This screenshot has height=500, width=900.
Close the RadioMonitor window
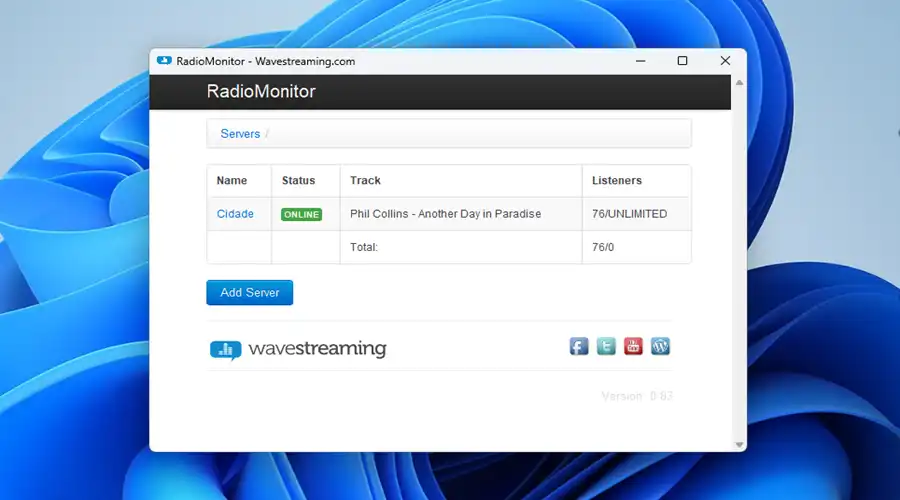726,61
